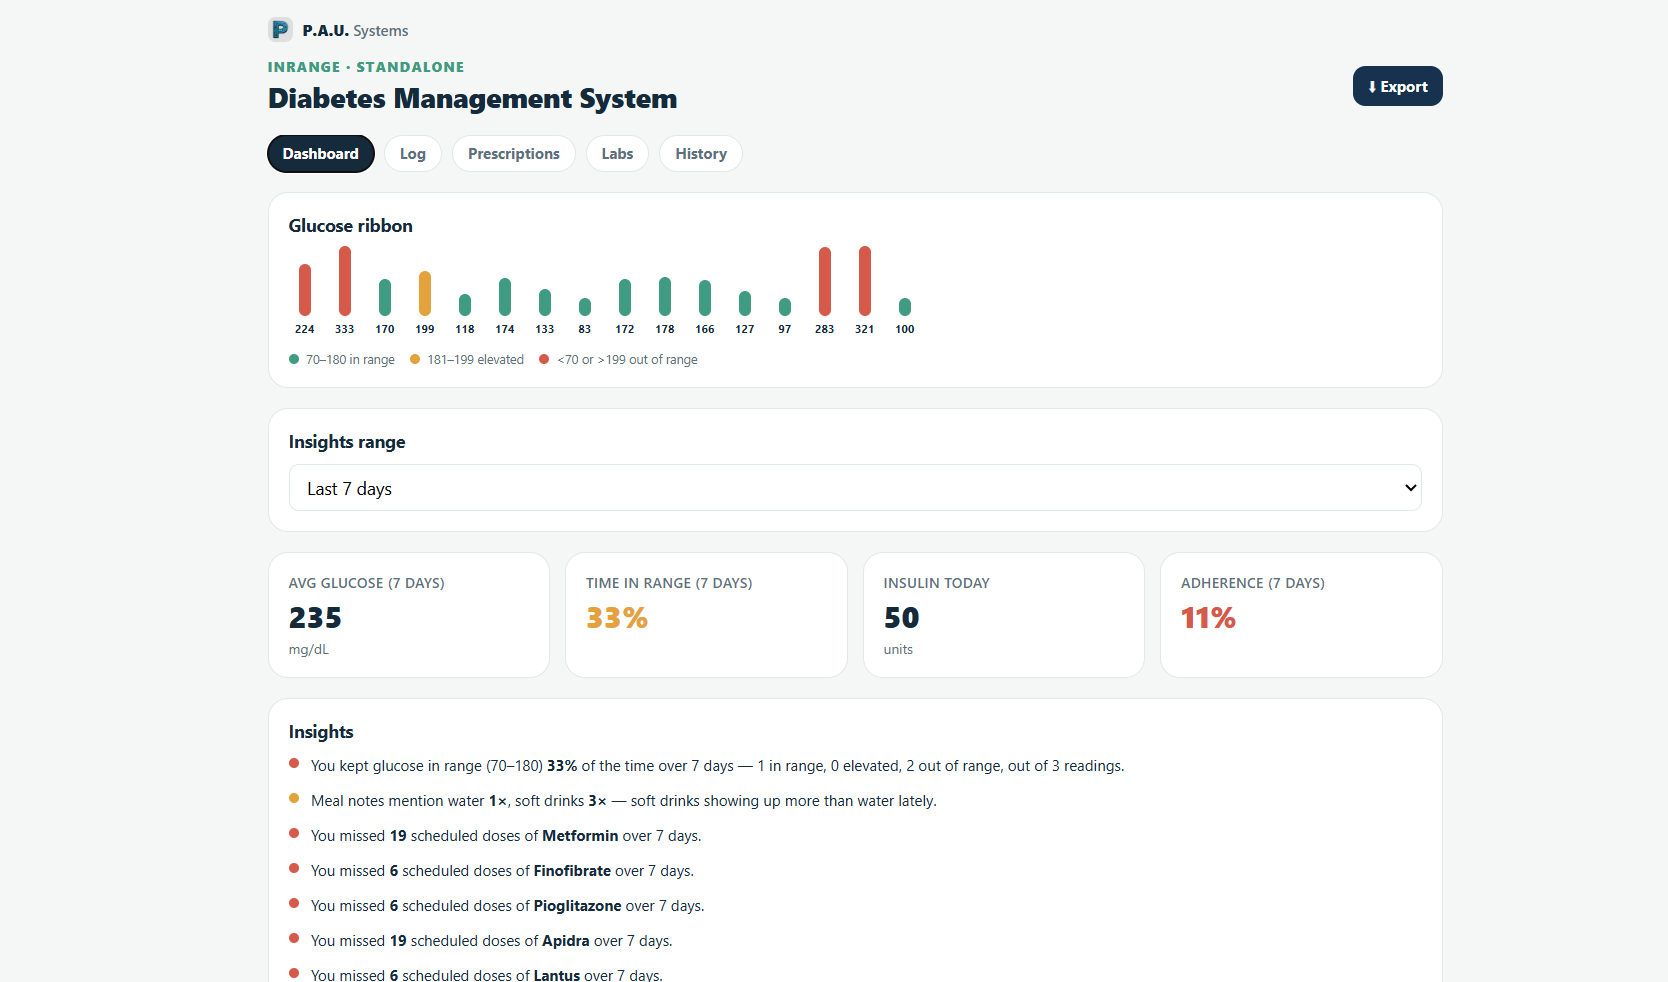The width and height of the screenshot is (1668, 982).
Task: Click the Glucose ribbon title
Action: [x=350, y=226]
